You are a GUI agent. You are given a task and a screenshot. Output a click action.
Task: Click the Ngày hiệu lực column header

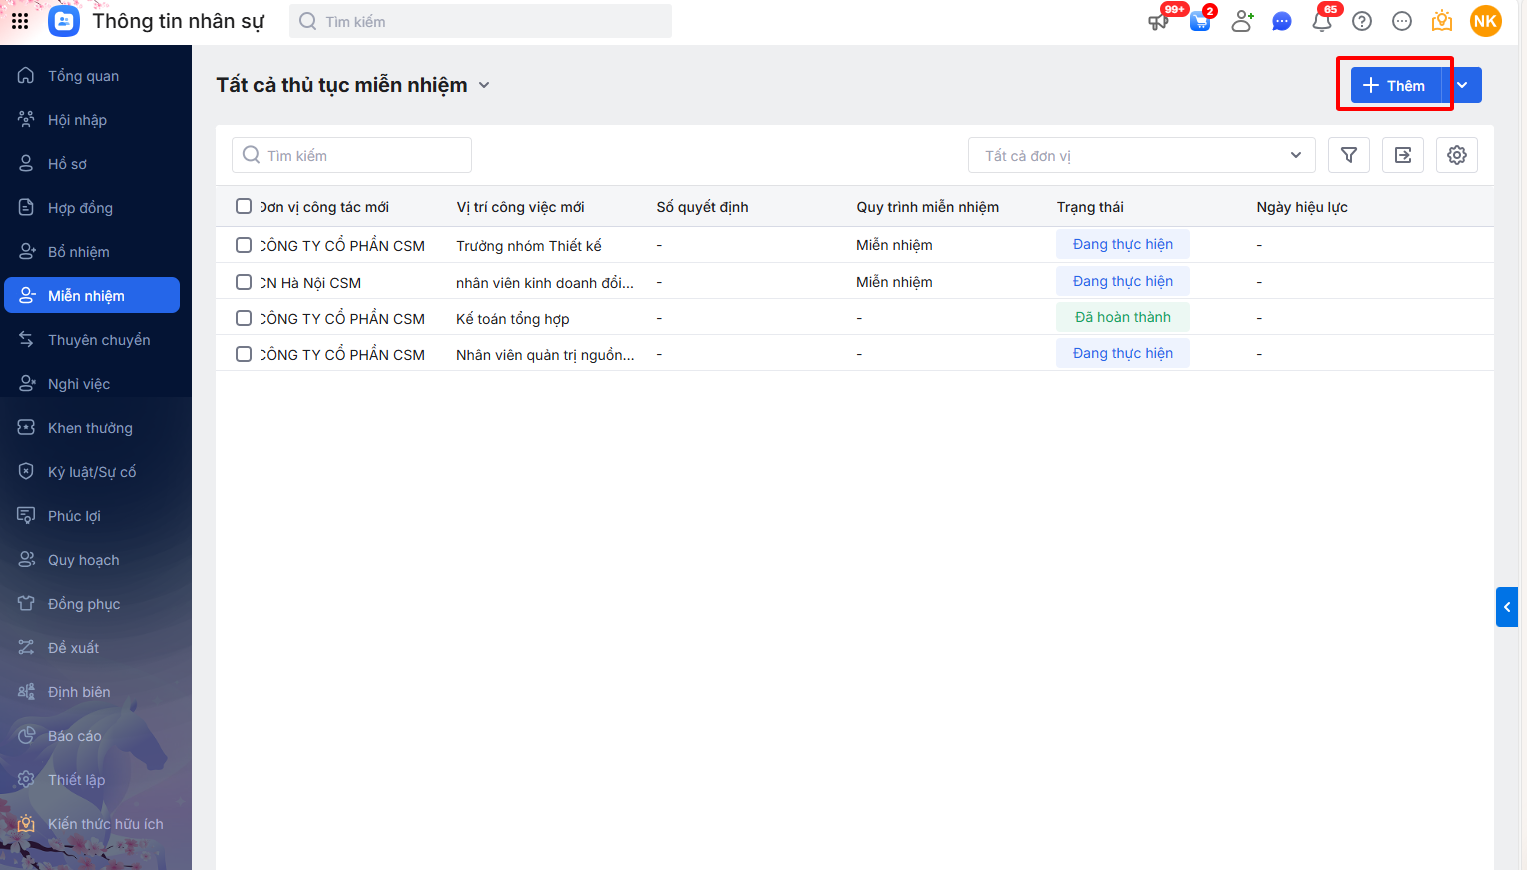pyautogui.click(x=1302, y=207)
